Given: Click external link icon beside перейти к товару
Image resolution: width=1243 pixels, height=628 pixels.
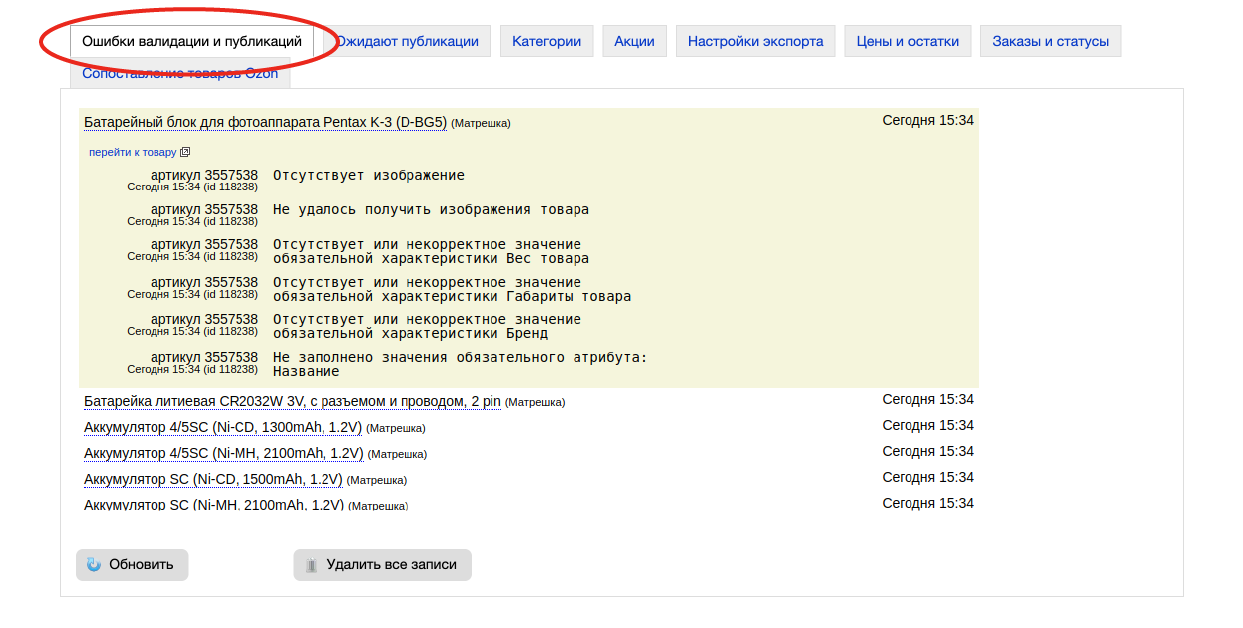Looking at the screenshot, I should pyautogui.click(x=185, y=153).
